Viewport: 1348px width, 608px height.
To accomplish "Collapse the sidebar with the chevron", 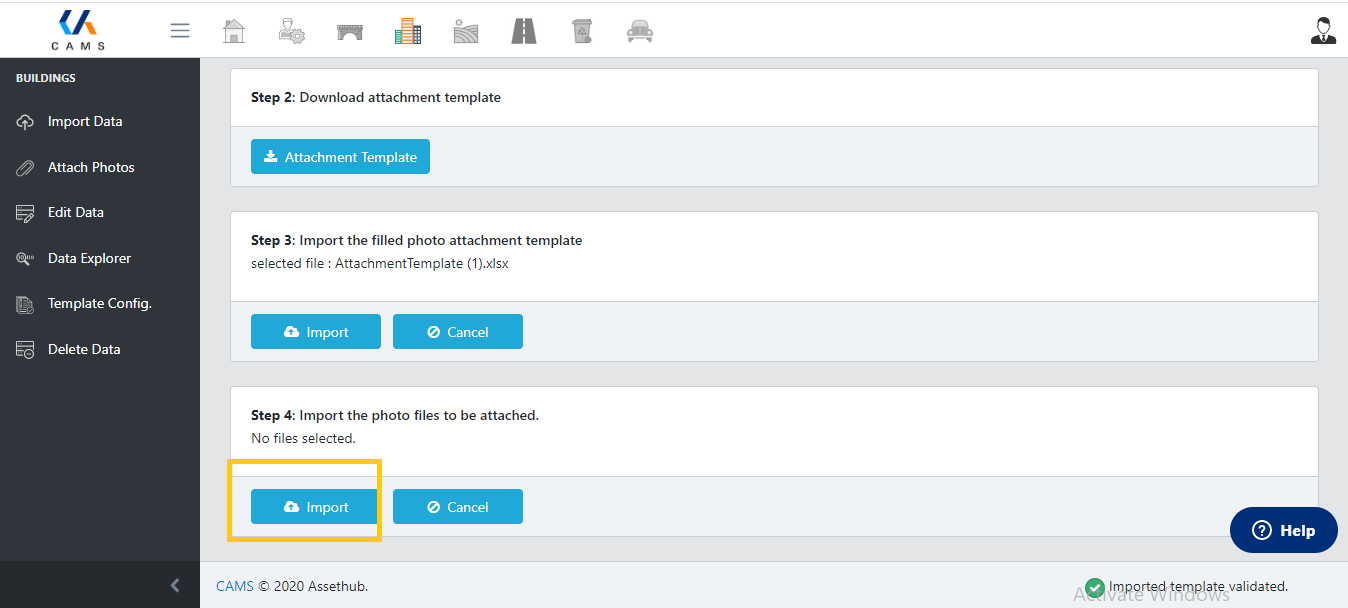I will point(175,585).
